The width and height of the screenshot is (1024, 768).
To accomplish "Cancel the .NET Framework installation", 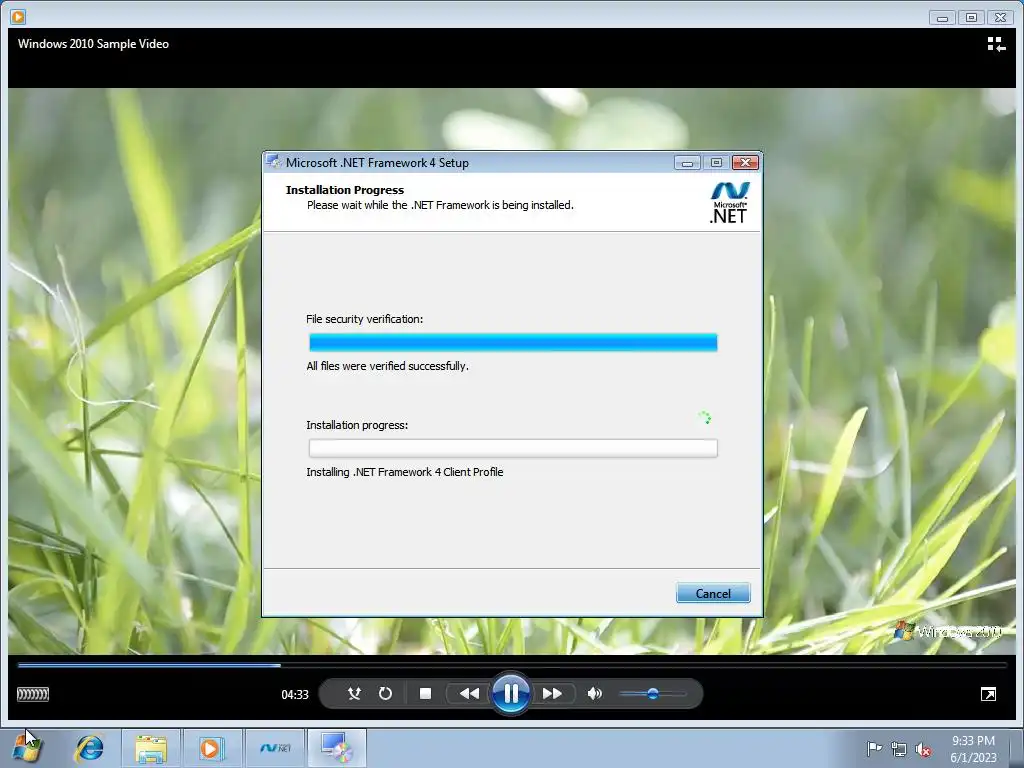I will pos(712,593).
